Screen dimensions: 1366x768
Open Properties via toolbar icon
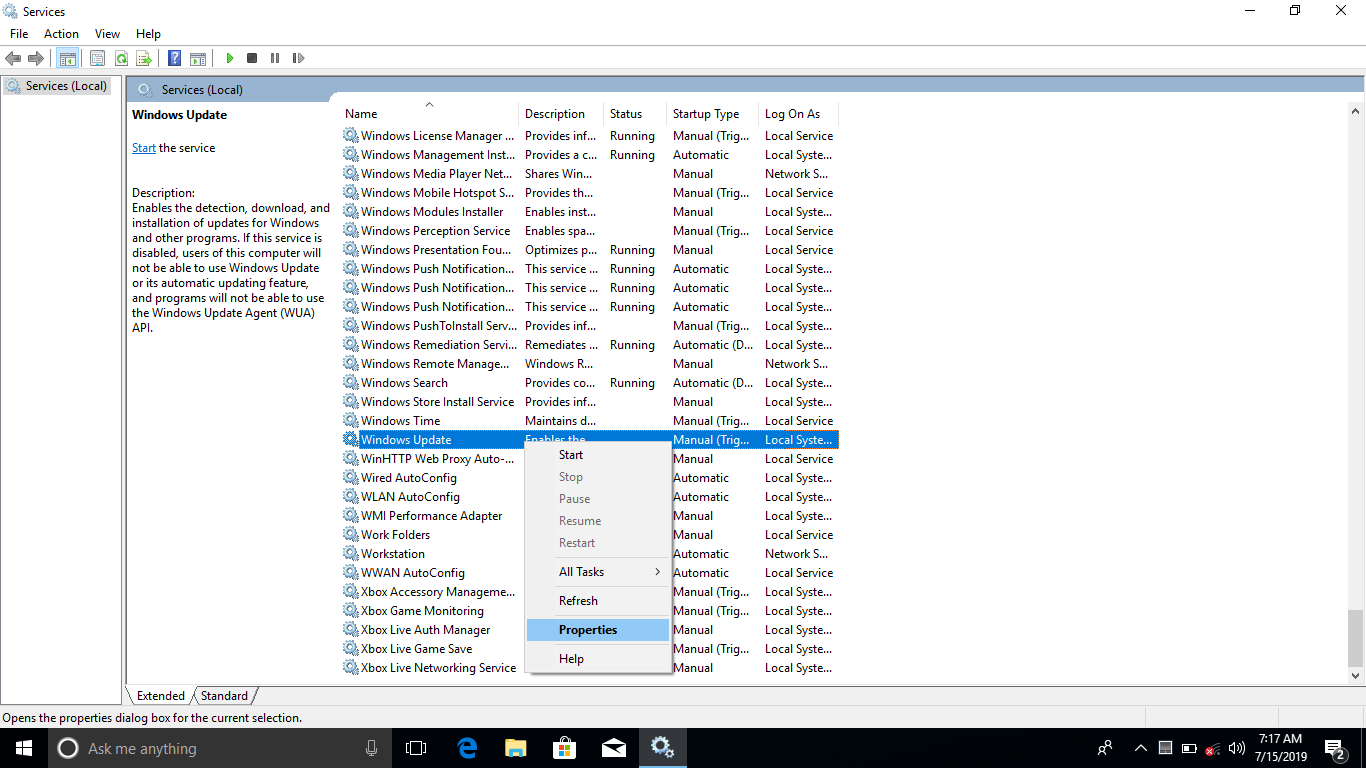(x=97, y=58)
